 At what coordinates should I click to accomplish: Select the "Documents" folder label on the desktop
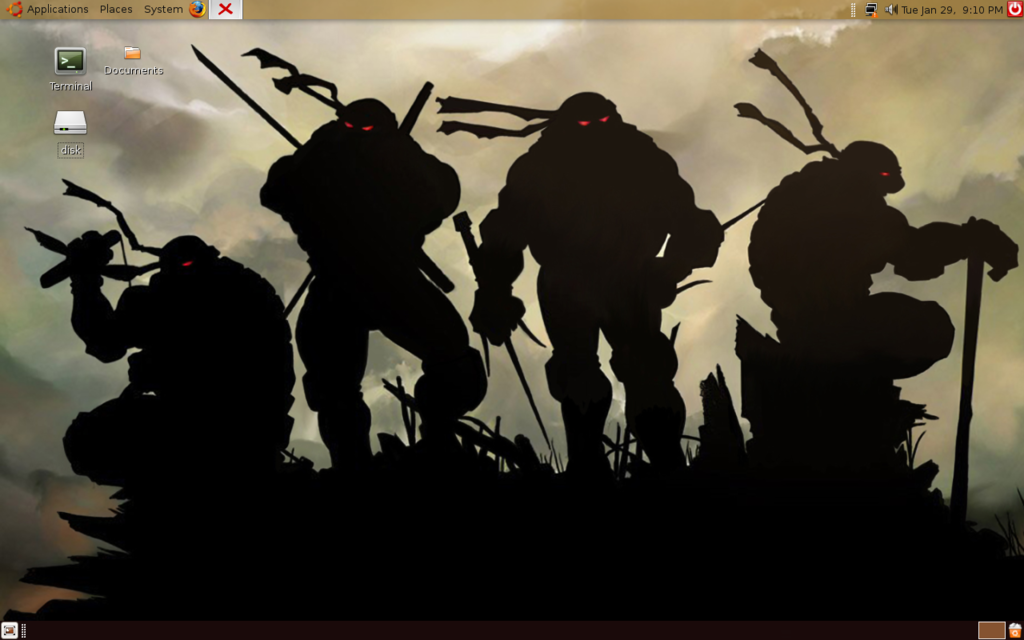click(133, 71)
